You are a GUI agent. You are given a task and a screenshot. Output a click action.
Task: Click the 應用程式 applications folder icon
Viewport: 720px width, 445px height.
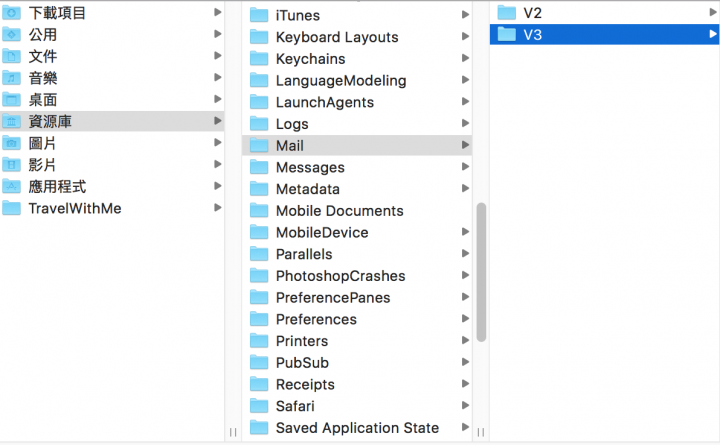coord(11,186)
